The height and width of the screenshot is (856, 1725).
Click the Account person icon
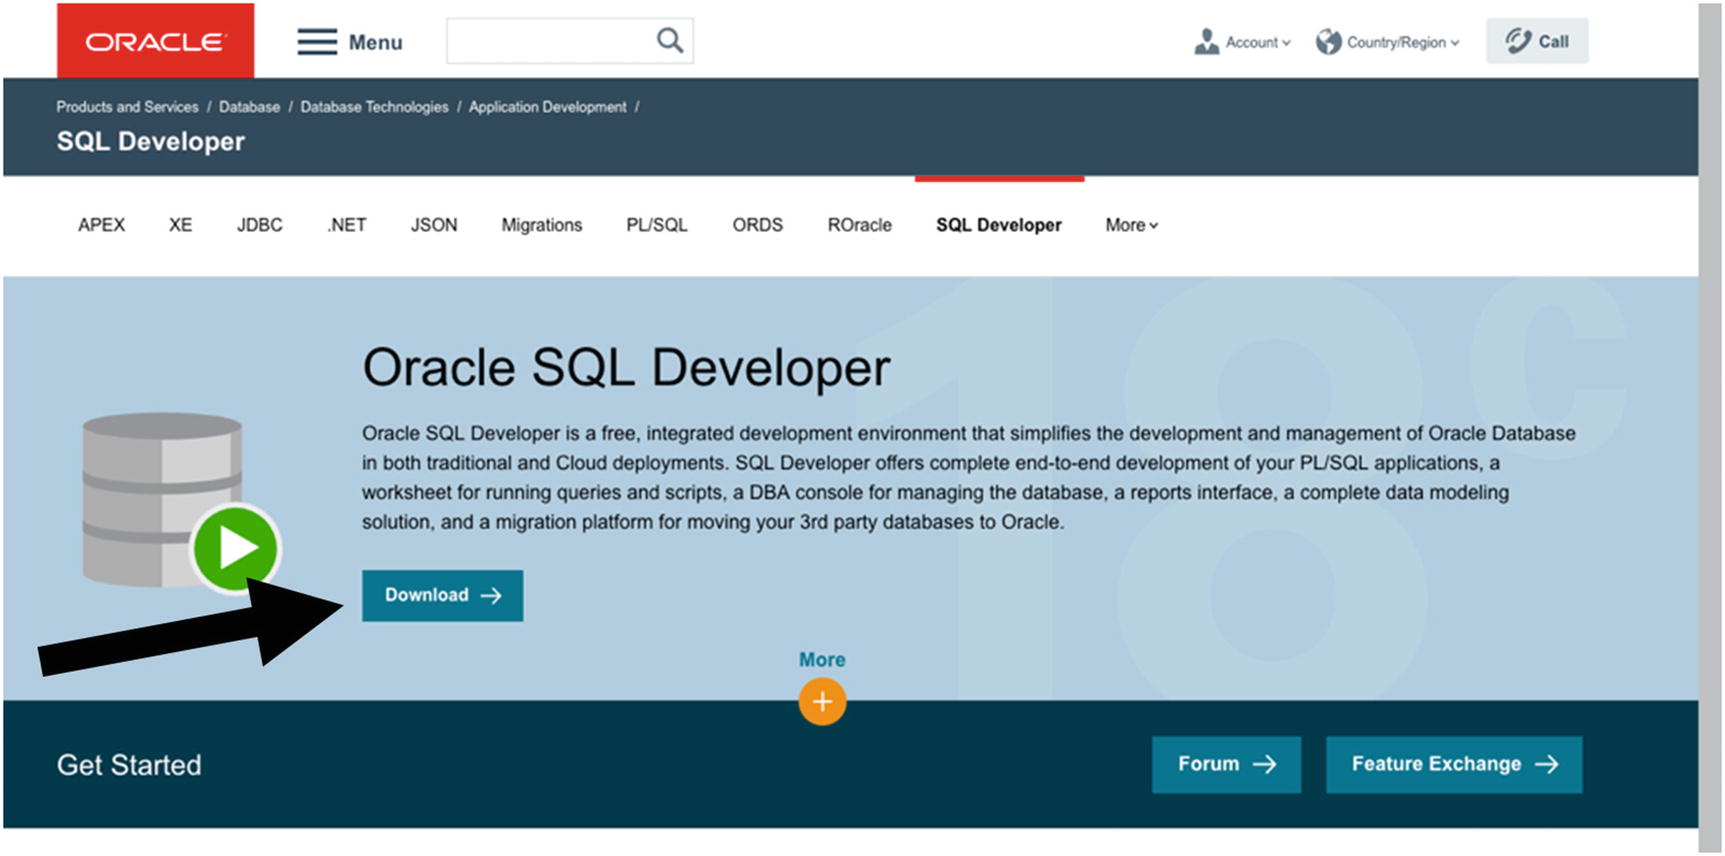(1206, 42)
